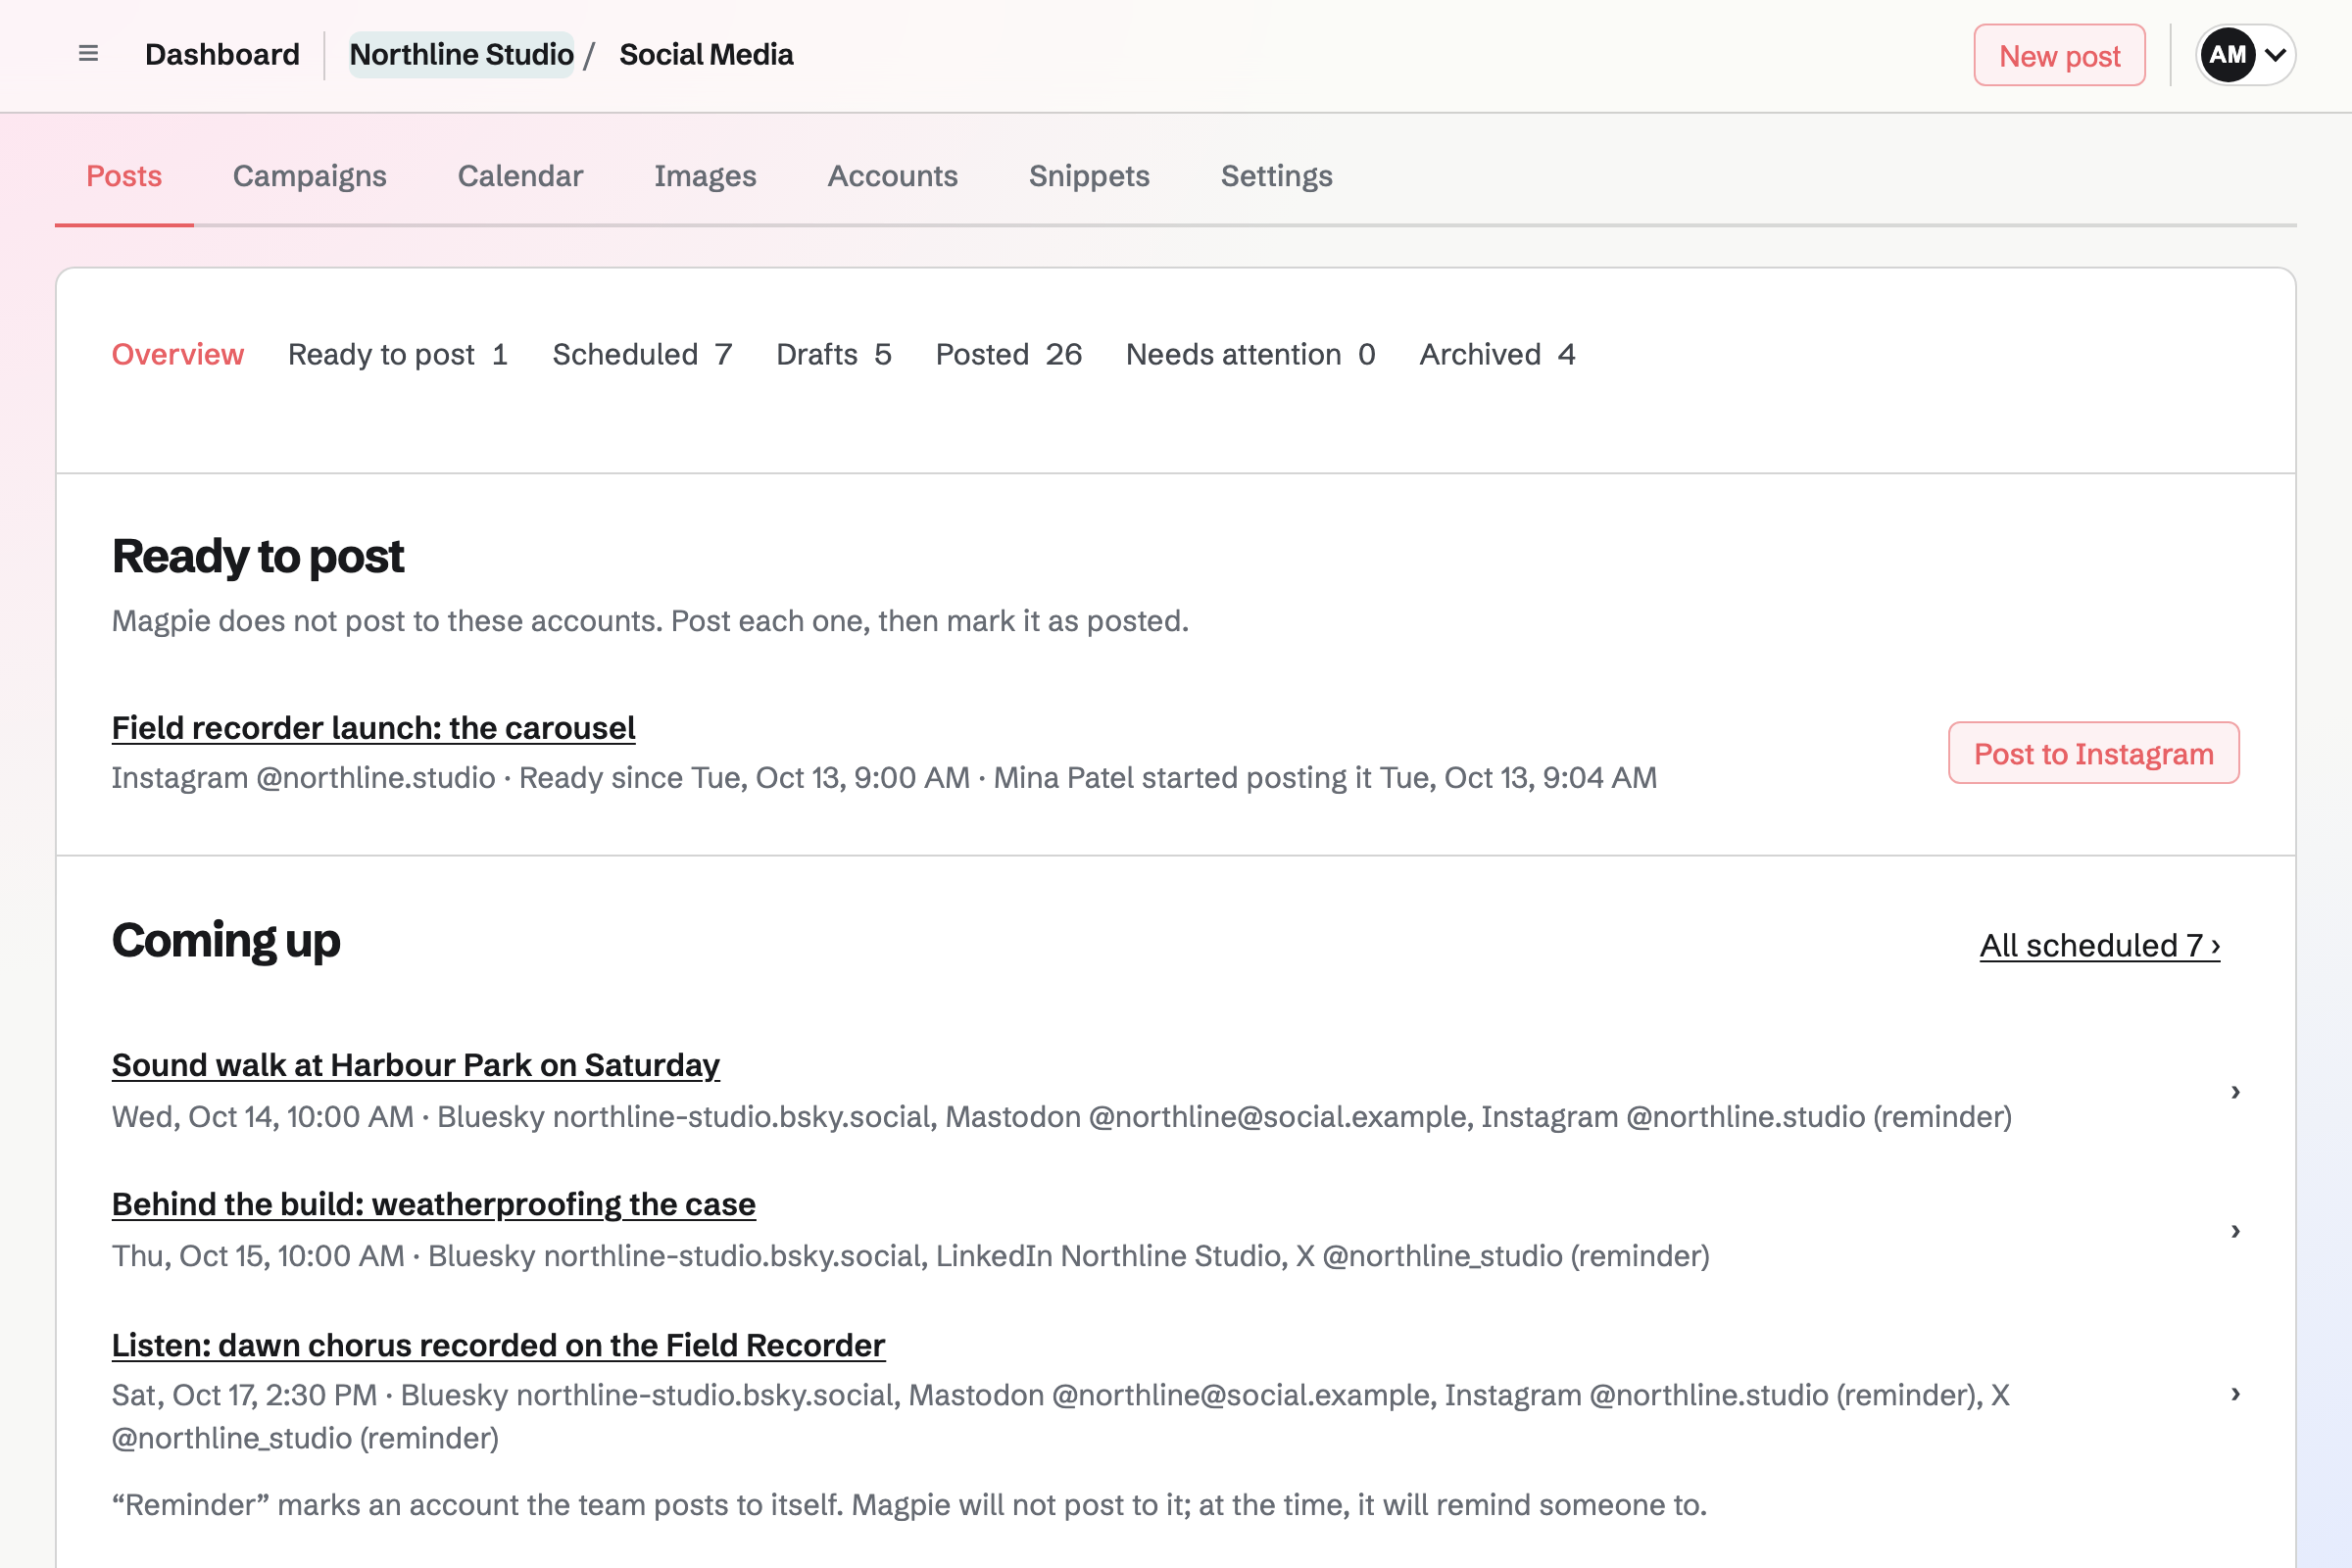Screen dimensions: 2352x1568
Task: Click 'Wed, Oct 14, 10:00 AM' schedule text
Action: (x=1061, y=1116)
